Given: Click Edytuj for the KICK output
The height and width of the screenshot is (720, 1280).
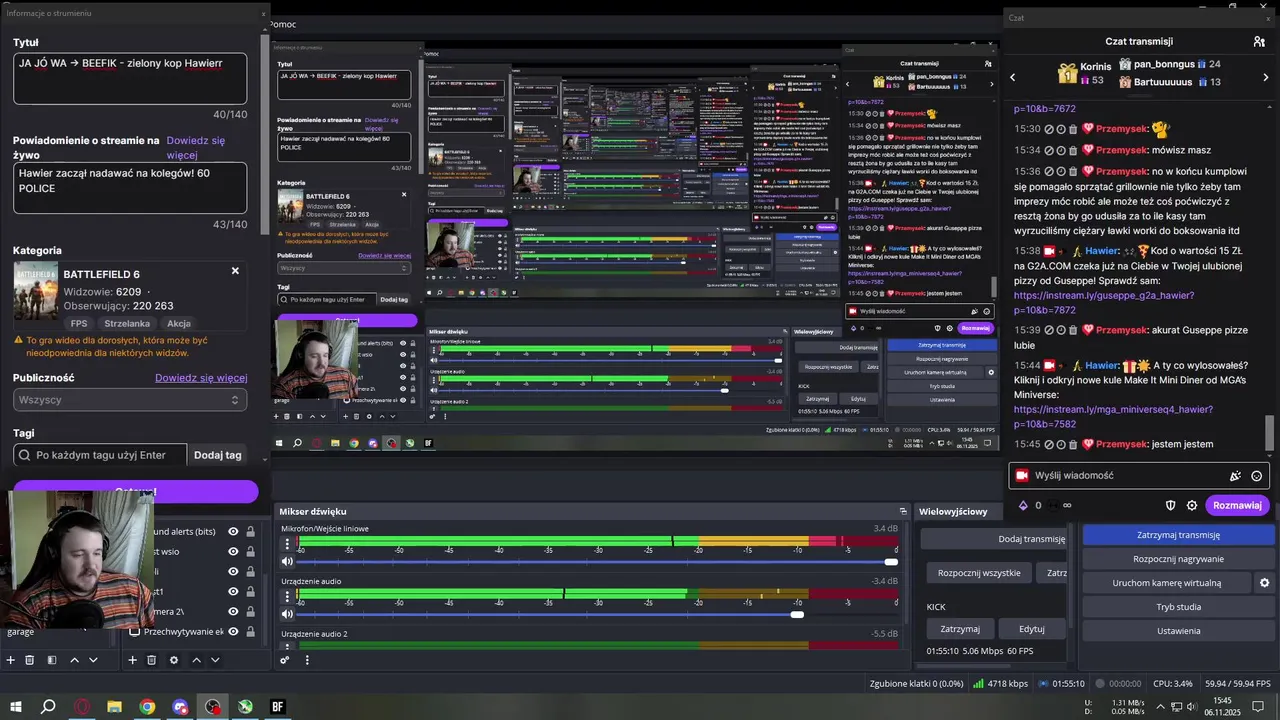Looking at the screenshot, I should pos(1031,629).
